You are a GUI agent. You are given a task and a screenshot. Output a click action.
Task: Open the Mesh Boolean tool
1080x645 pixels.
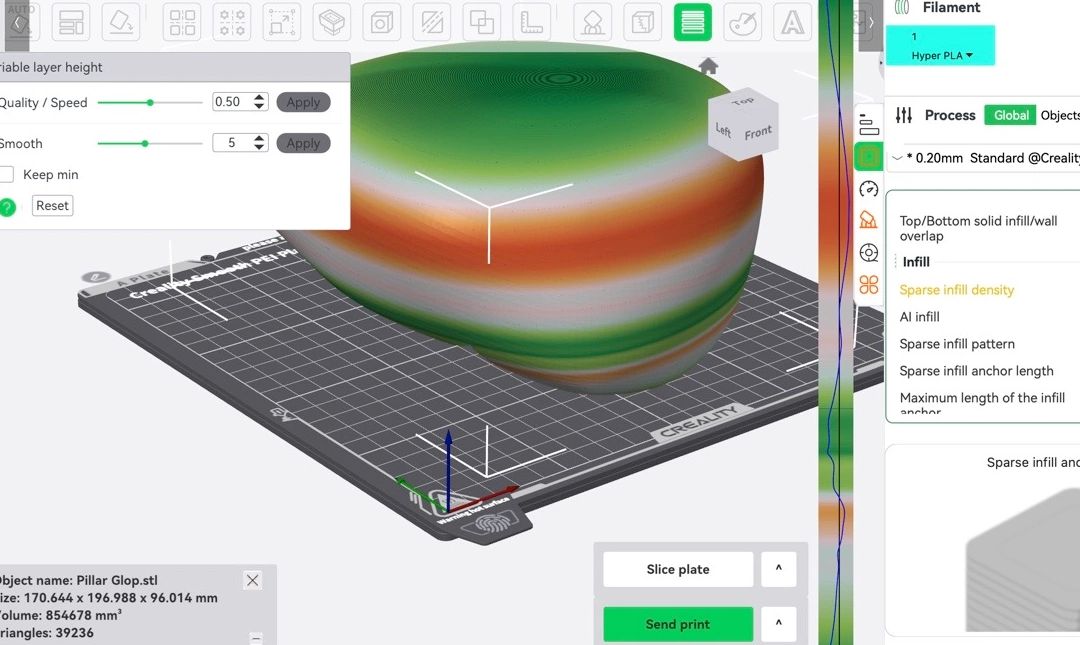(481, 23)
